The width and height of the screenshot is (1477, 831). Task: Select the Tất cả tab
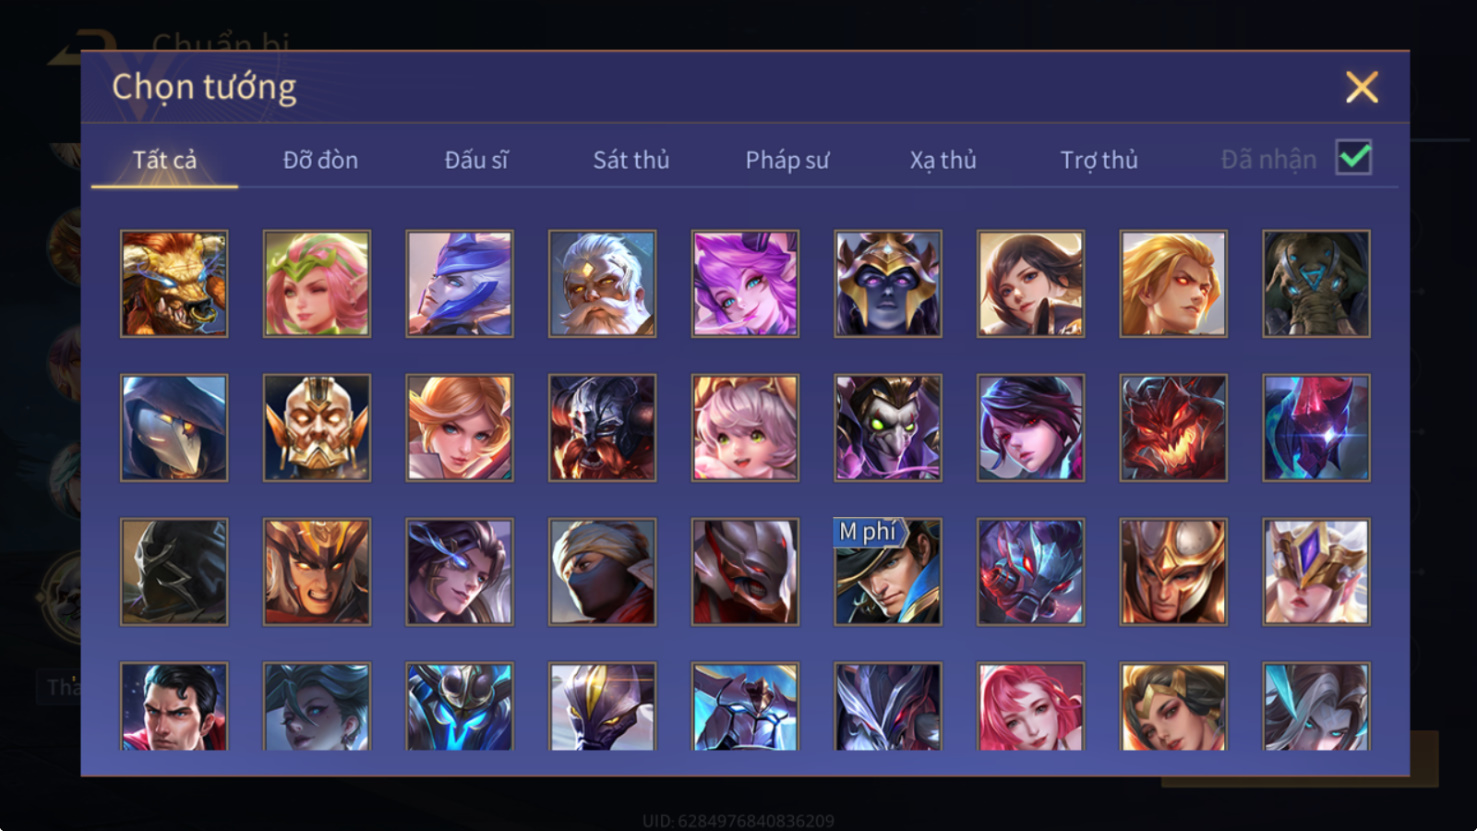[165, 160]
